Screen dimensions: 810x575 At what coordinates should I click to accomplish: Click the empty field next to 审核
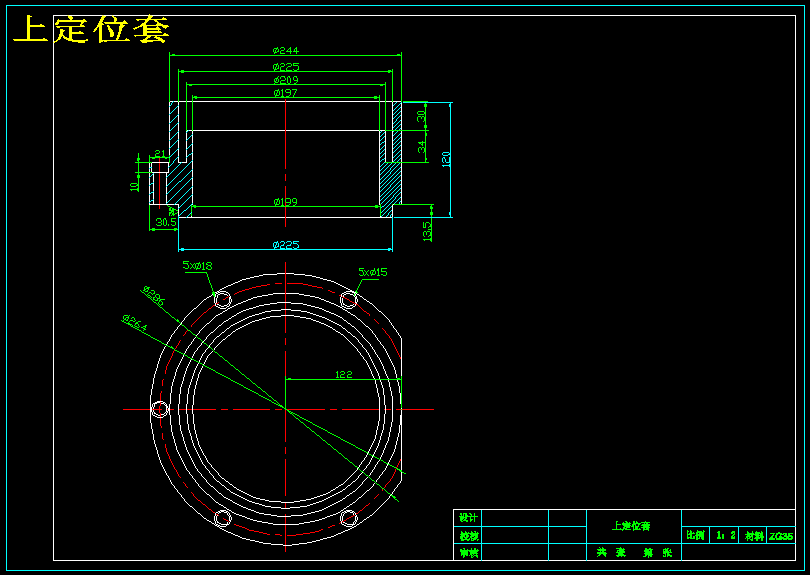515,552
